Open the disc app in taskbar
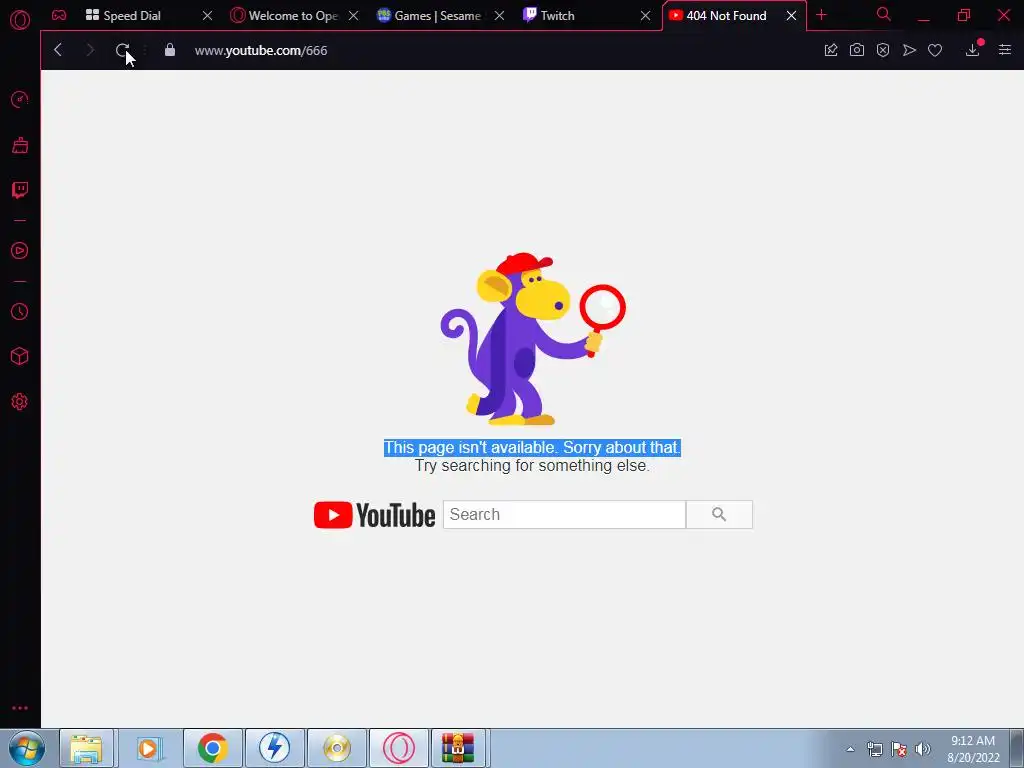Viewport: 1024px width, 768px height. coord(337,748)
